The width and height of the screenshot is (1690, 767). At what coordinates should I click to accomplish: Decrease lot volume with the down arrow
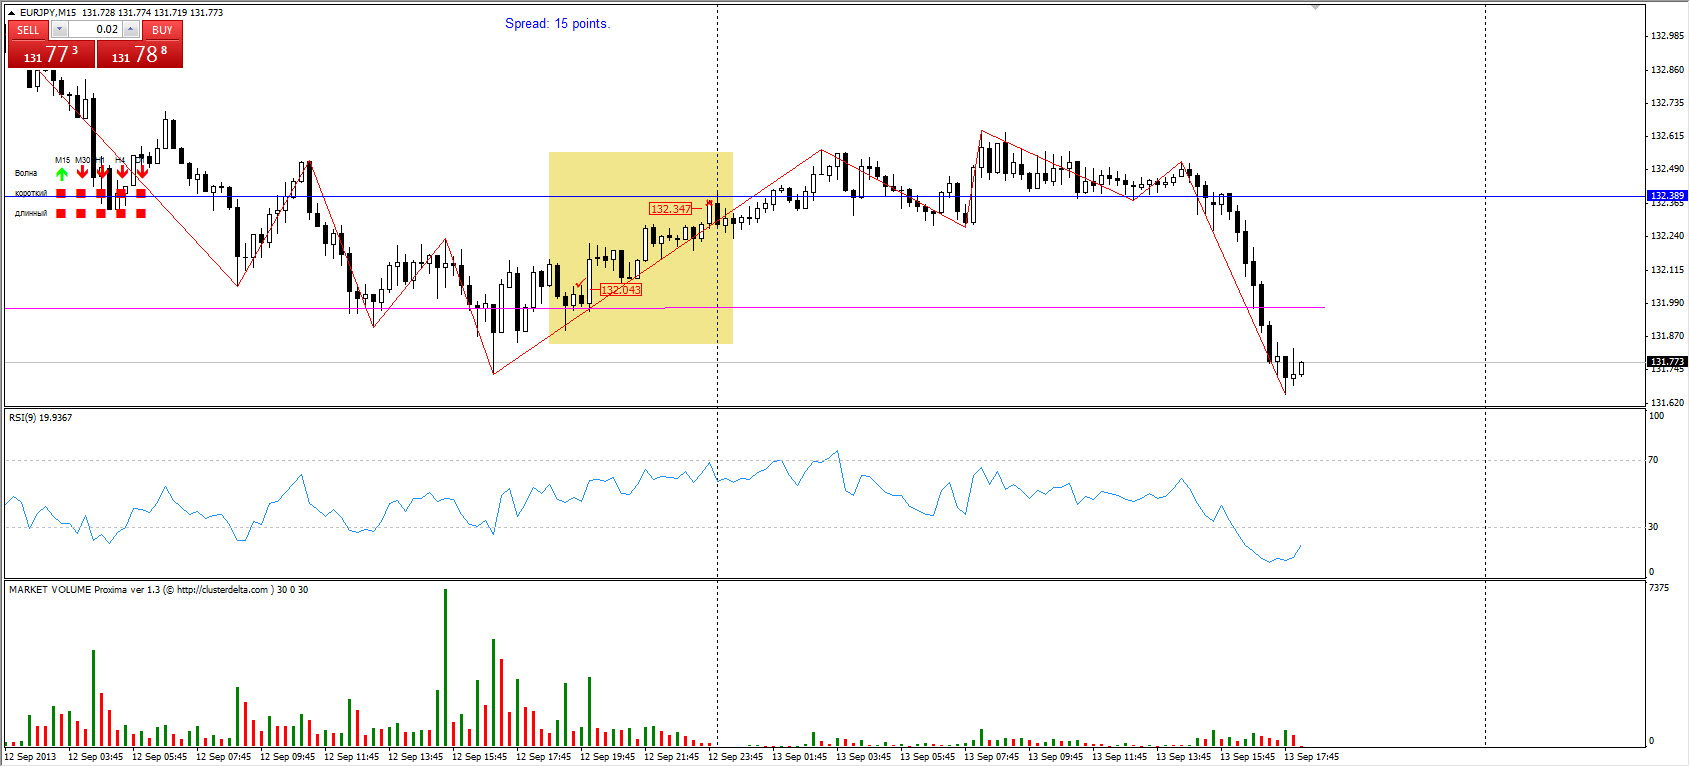(59, 30)
